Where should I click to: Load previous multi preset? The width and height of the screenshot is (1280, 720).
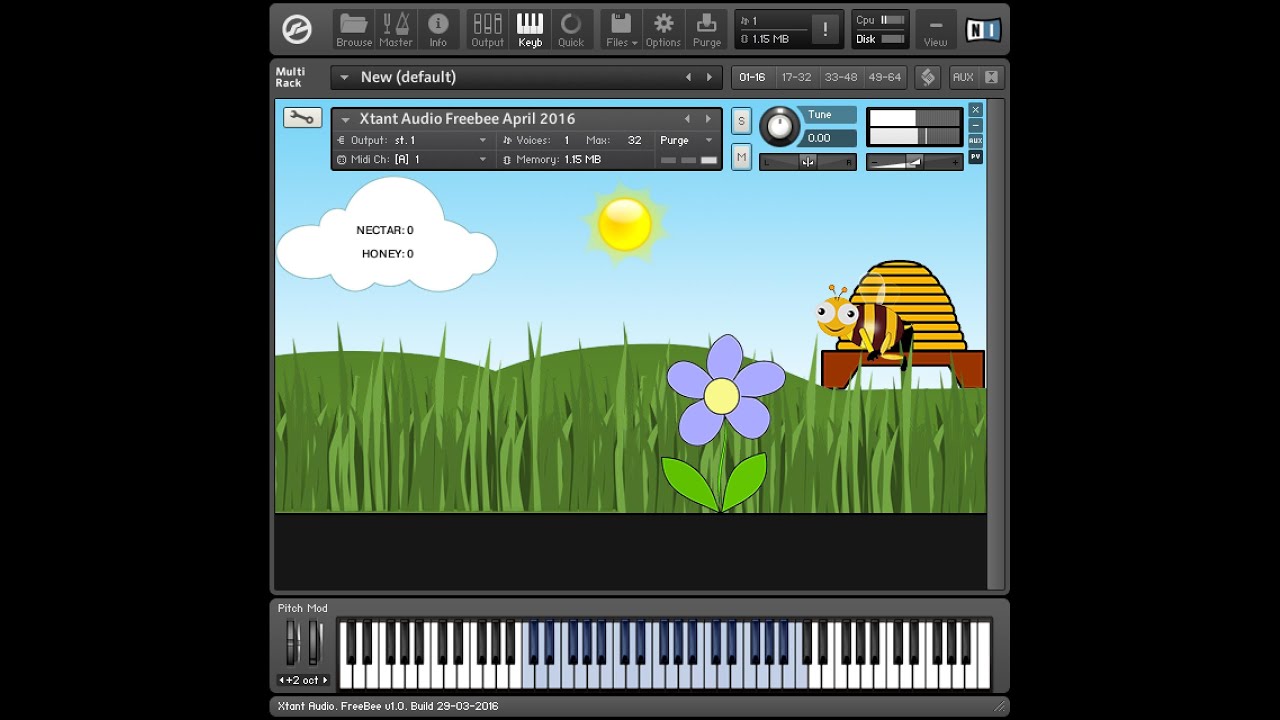coord(688,77)
